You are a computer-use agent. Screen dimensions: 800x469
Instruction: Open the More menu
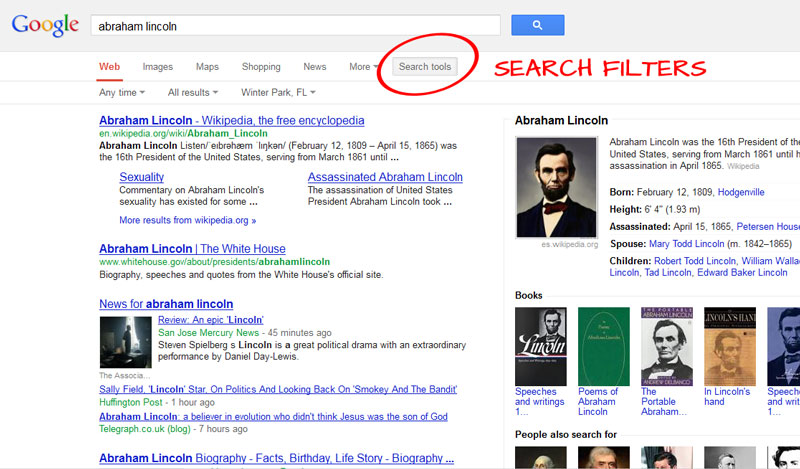click(x=364, y=67)
